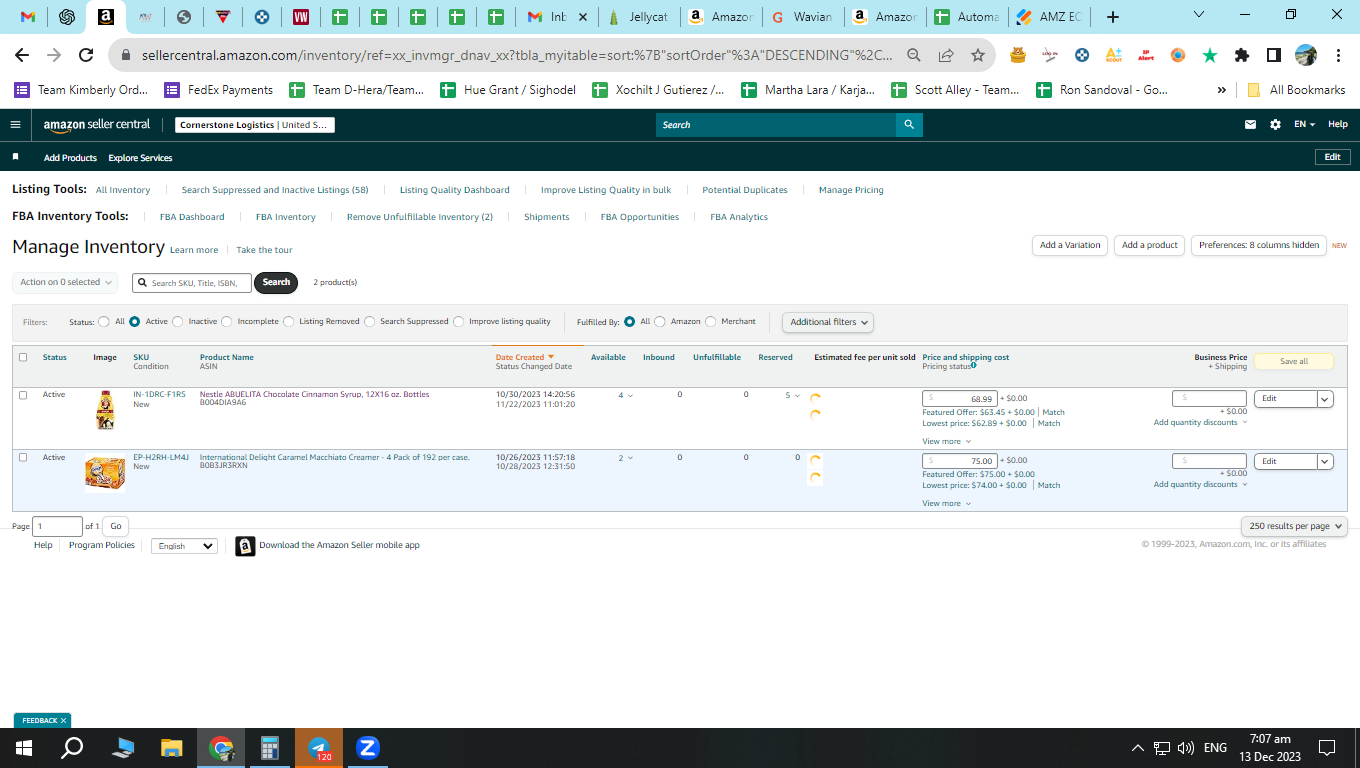Open Search Suppressed and Inactive Listings (58)
The image size is (1360, 768).
click(275, 190)
